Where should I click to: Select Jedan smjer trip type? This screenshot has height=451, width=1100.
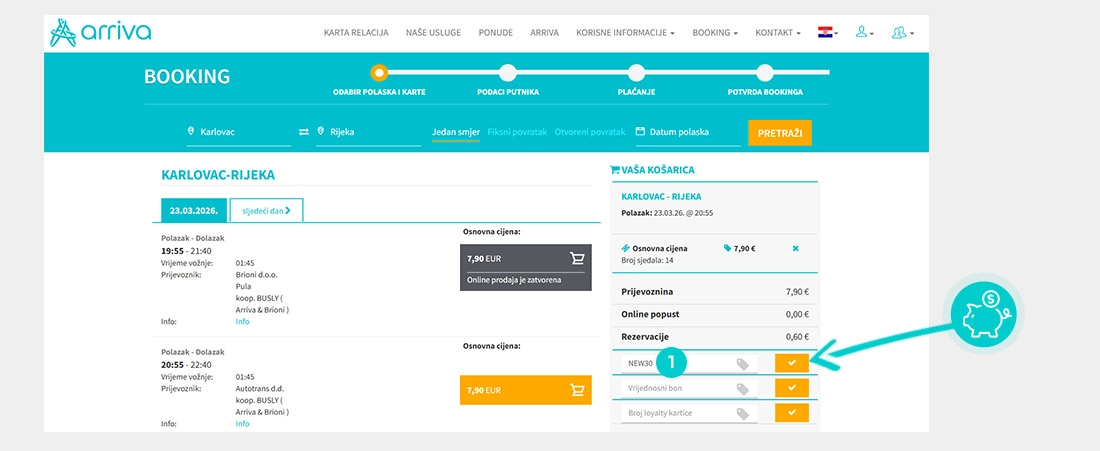click(x=456, y=132)
